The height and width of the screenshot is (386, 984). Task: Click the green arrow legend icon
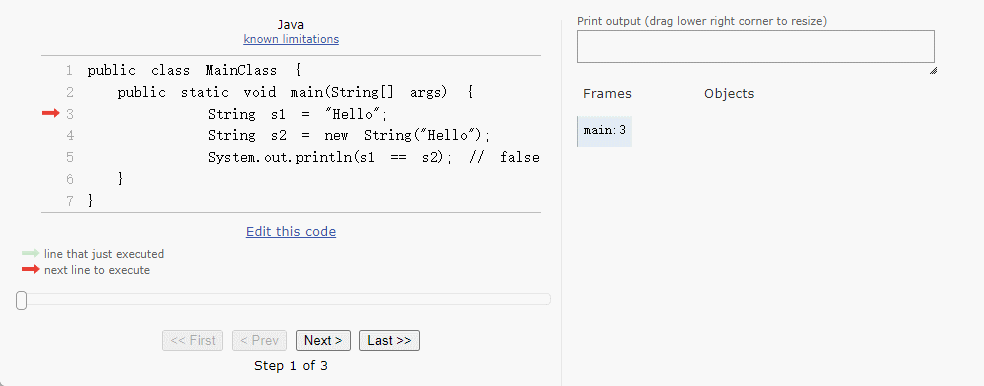click(30, 254)
